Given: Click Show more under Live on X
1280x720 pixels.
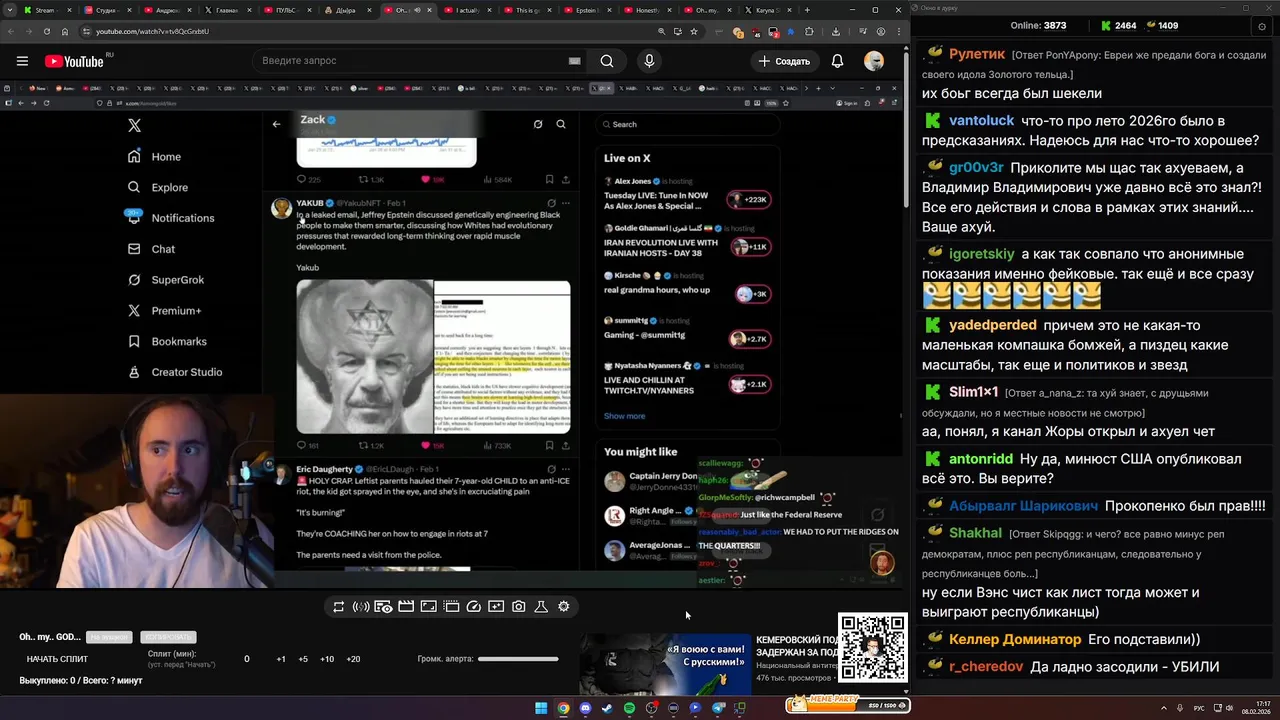Looking at the screenshot, I should [624, 416].
